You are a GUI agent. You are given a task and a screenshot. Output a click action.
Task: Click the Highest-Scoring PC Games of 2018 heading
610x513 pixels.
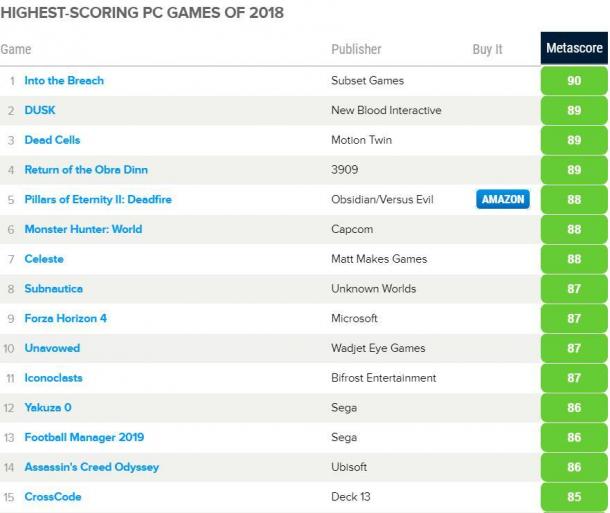(x=142, y=13)
